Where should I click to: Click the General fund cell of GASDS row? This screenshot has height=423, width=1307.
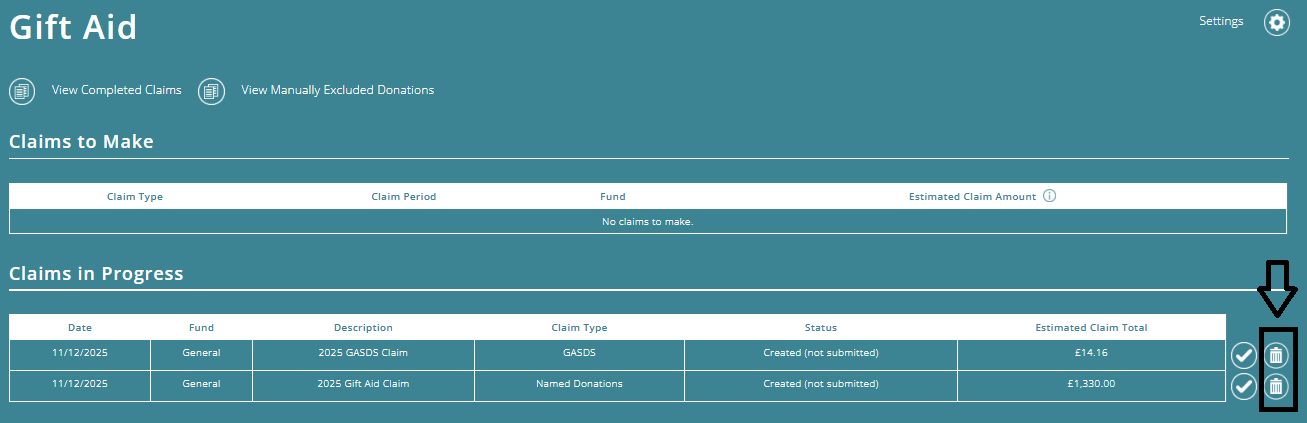pyautogui.click(x=201, y=353)
